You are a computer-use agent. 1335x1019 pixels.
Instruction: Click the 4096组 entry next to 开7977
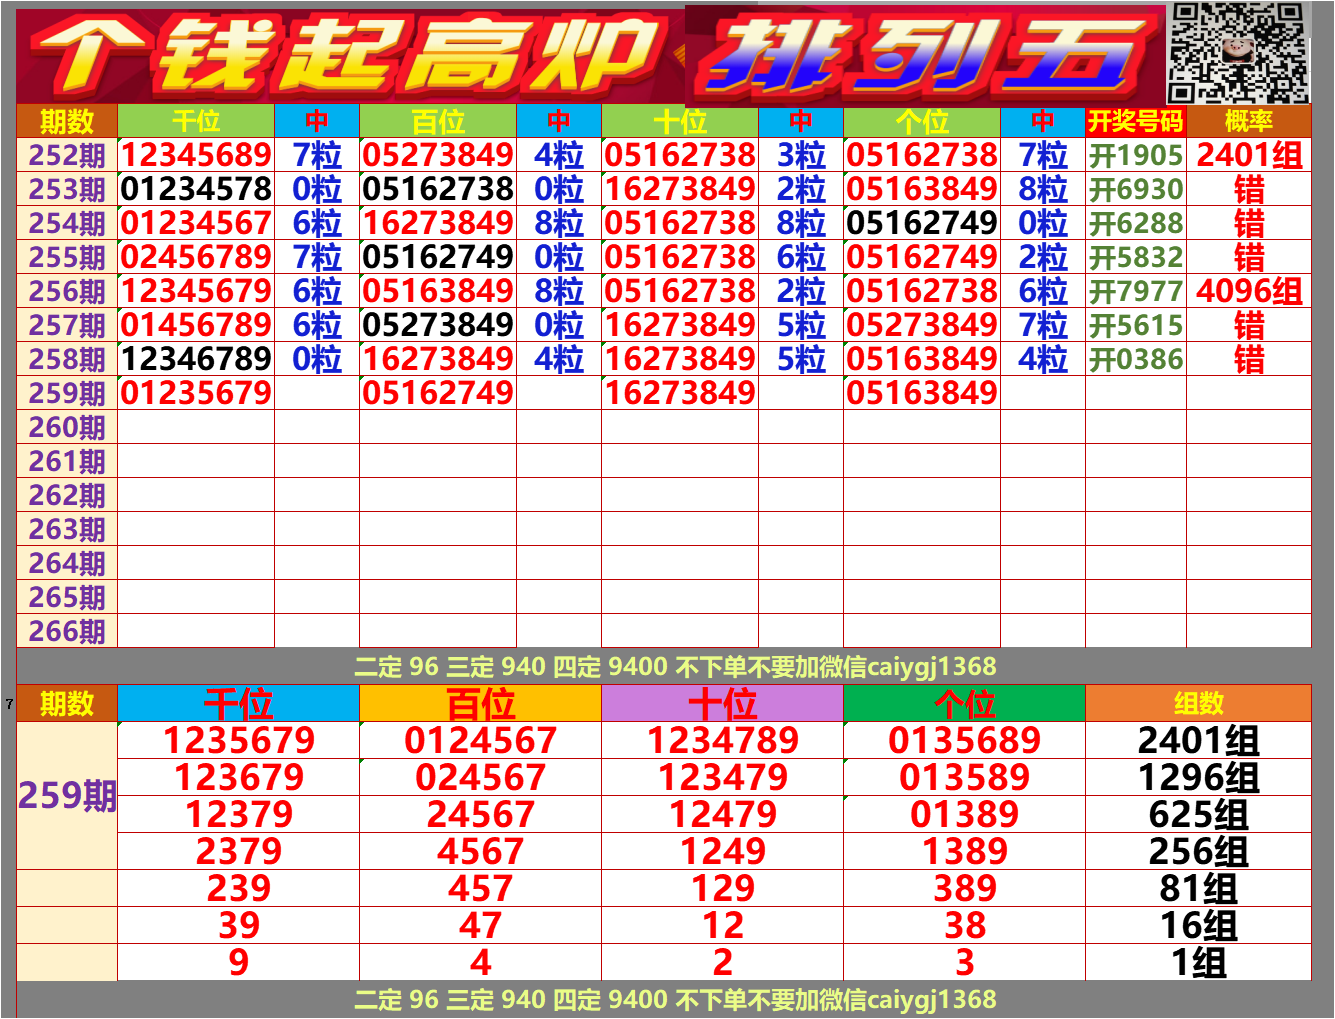tap(1248, 290)
